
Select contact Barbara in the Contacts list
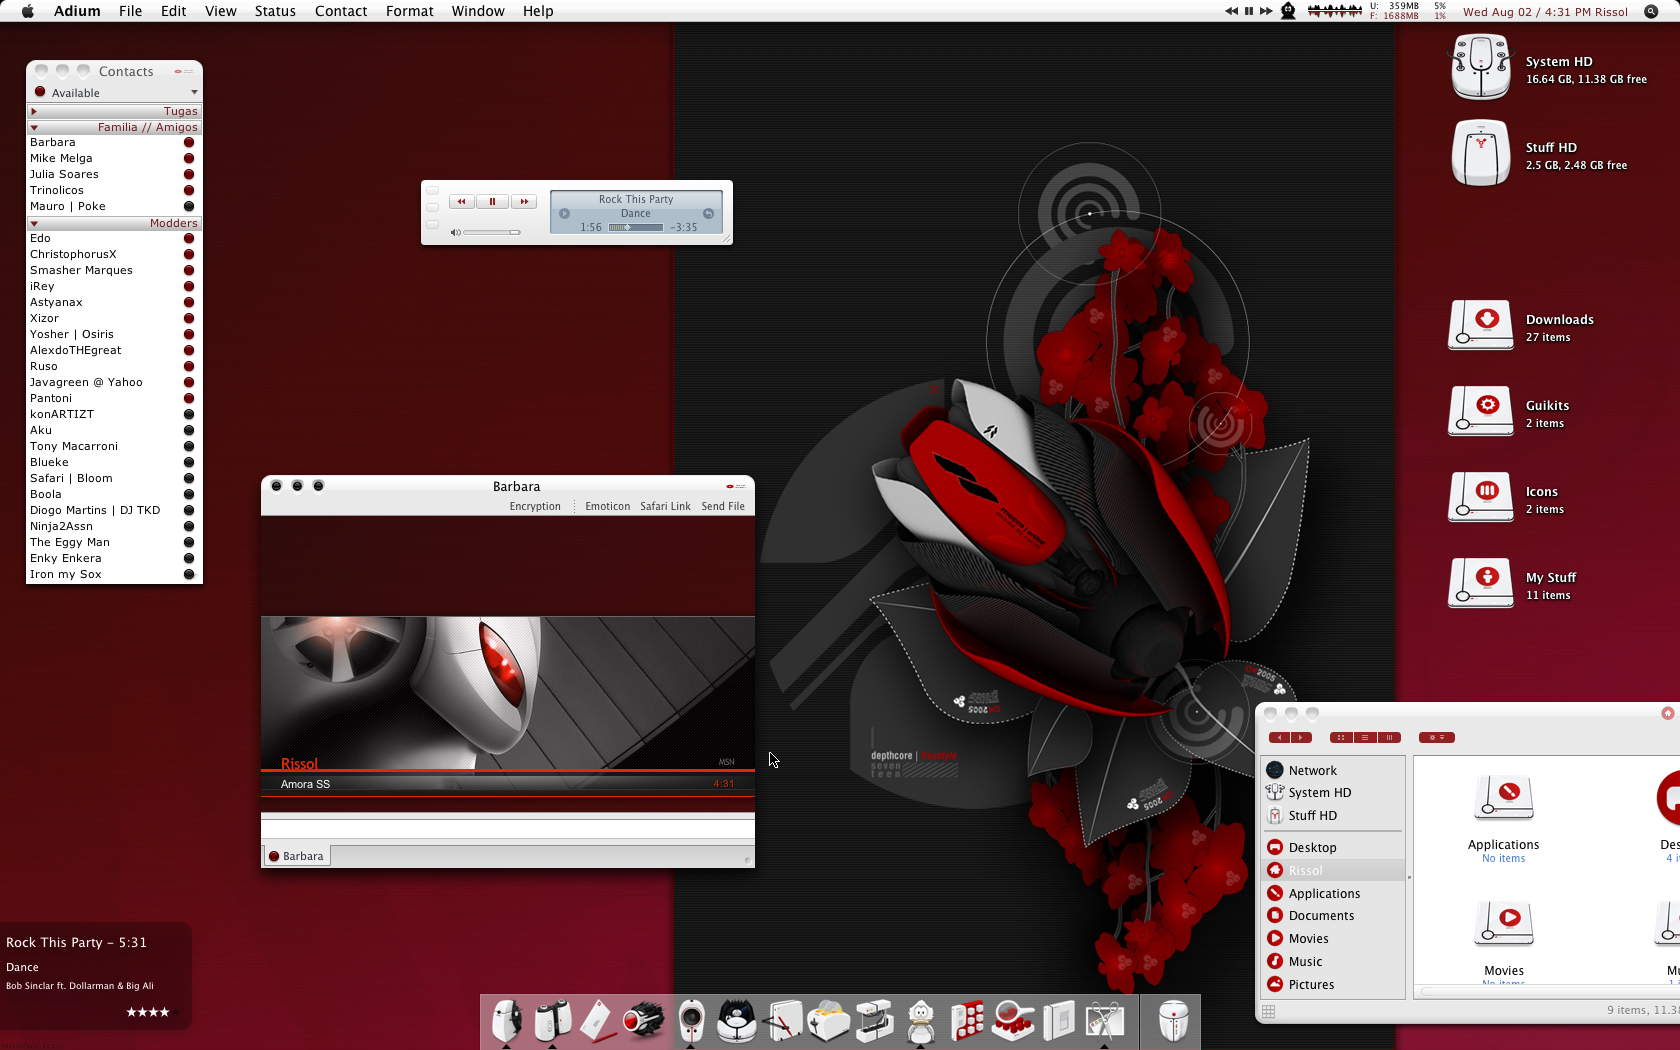click(x=114, y=142)
